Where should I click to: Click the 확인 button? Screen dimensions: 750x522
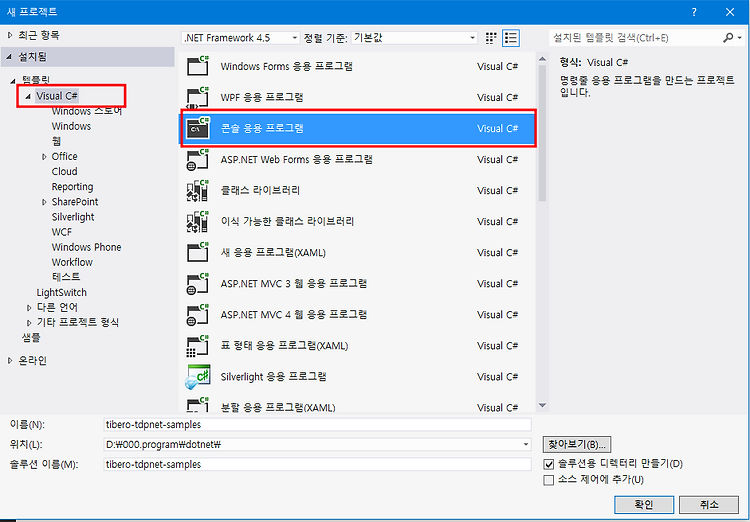point(644,504)
